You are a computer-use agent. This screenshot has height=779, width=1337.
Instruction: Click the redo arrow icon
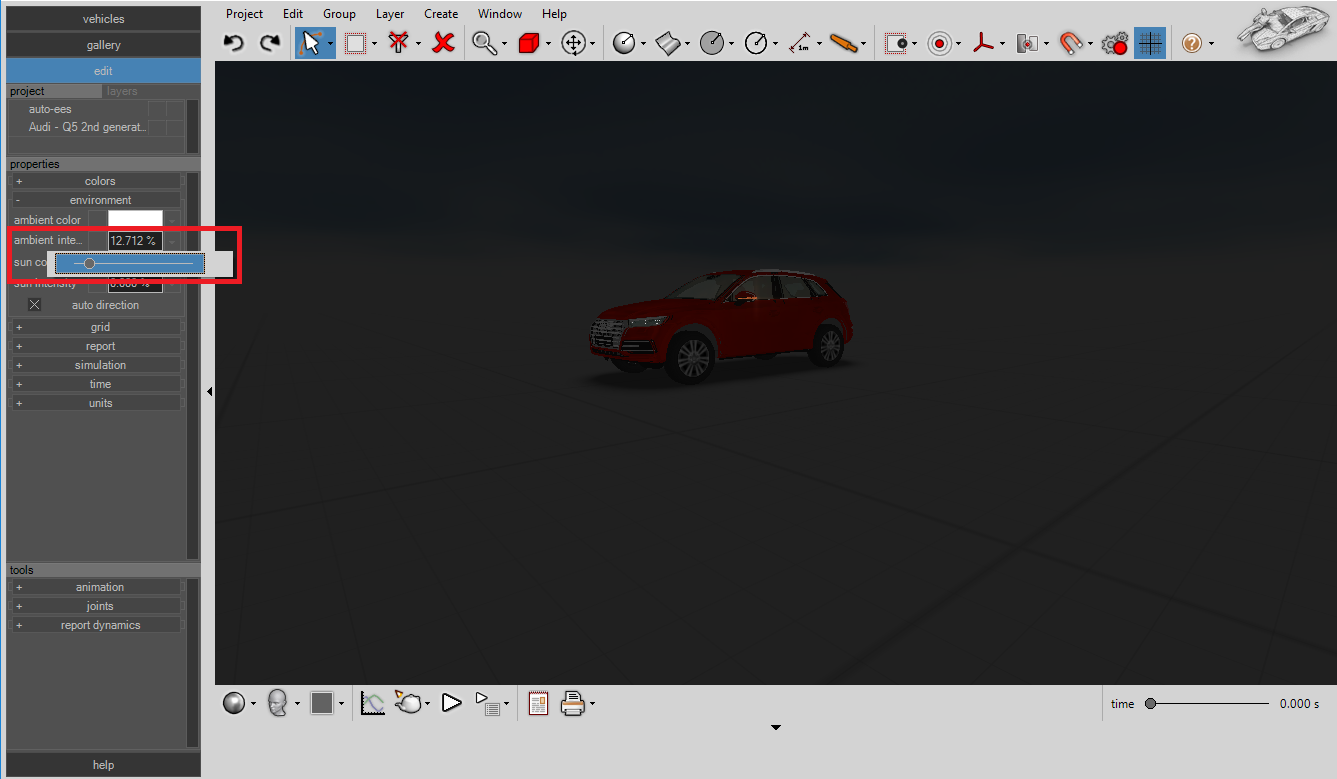click(x=270, y=43)
